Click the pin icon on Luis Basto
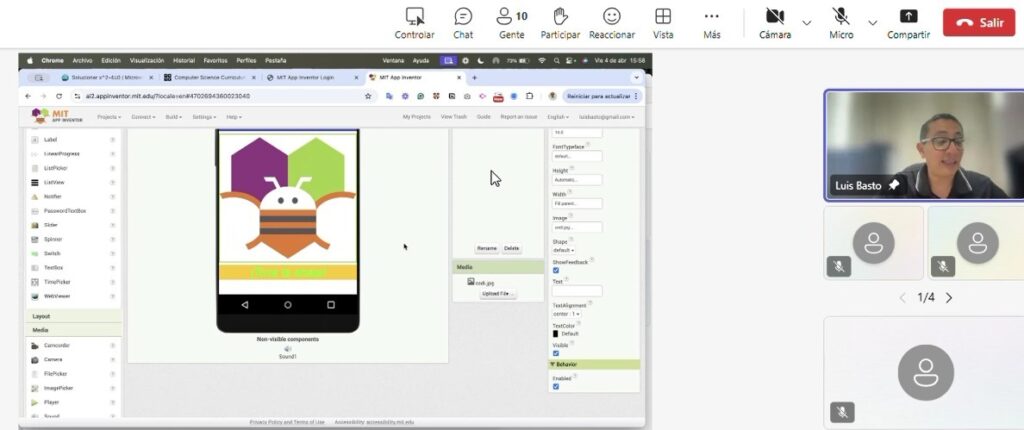 [893, 186]
